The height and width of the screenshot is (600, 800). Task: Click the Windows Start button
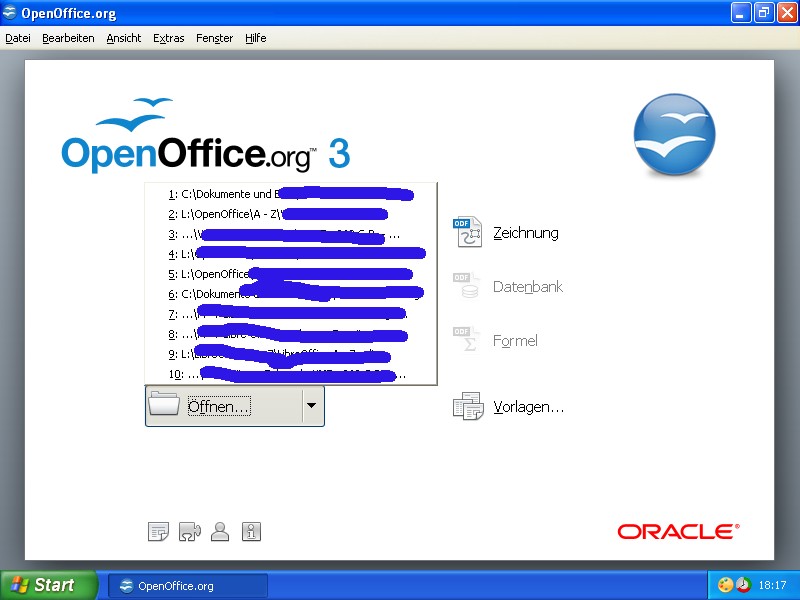pyautogui.click(x=48, y=585)
